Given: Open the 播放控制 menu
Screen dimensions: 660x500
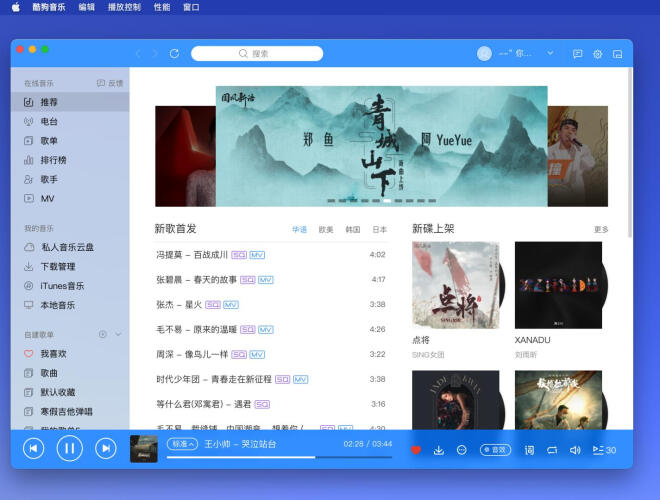Looking at the screenshot, I should (124, 7).
